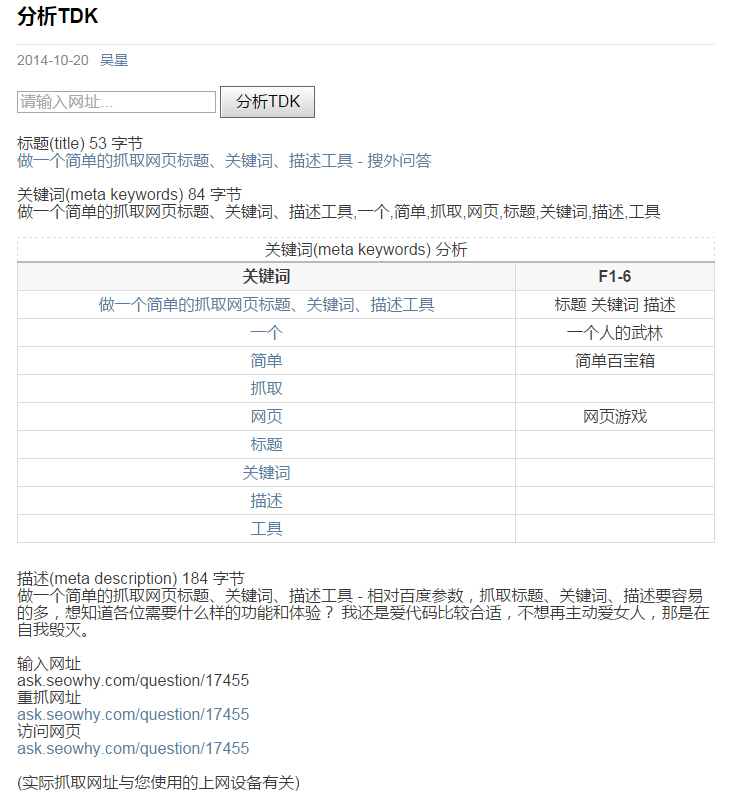
Task: Select cell 网页游戏
Action: click(x=615, y=417)
